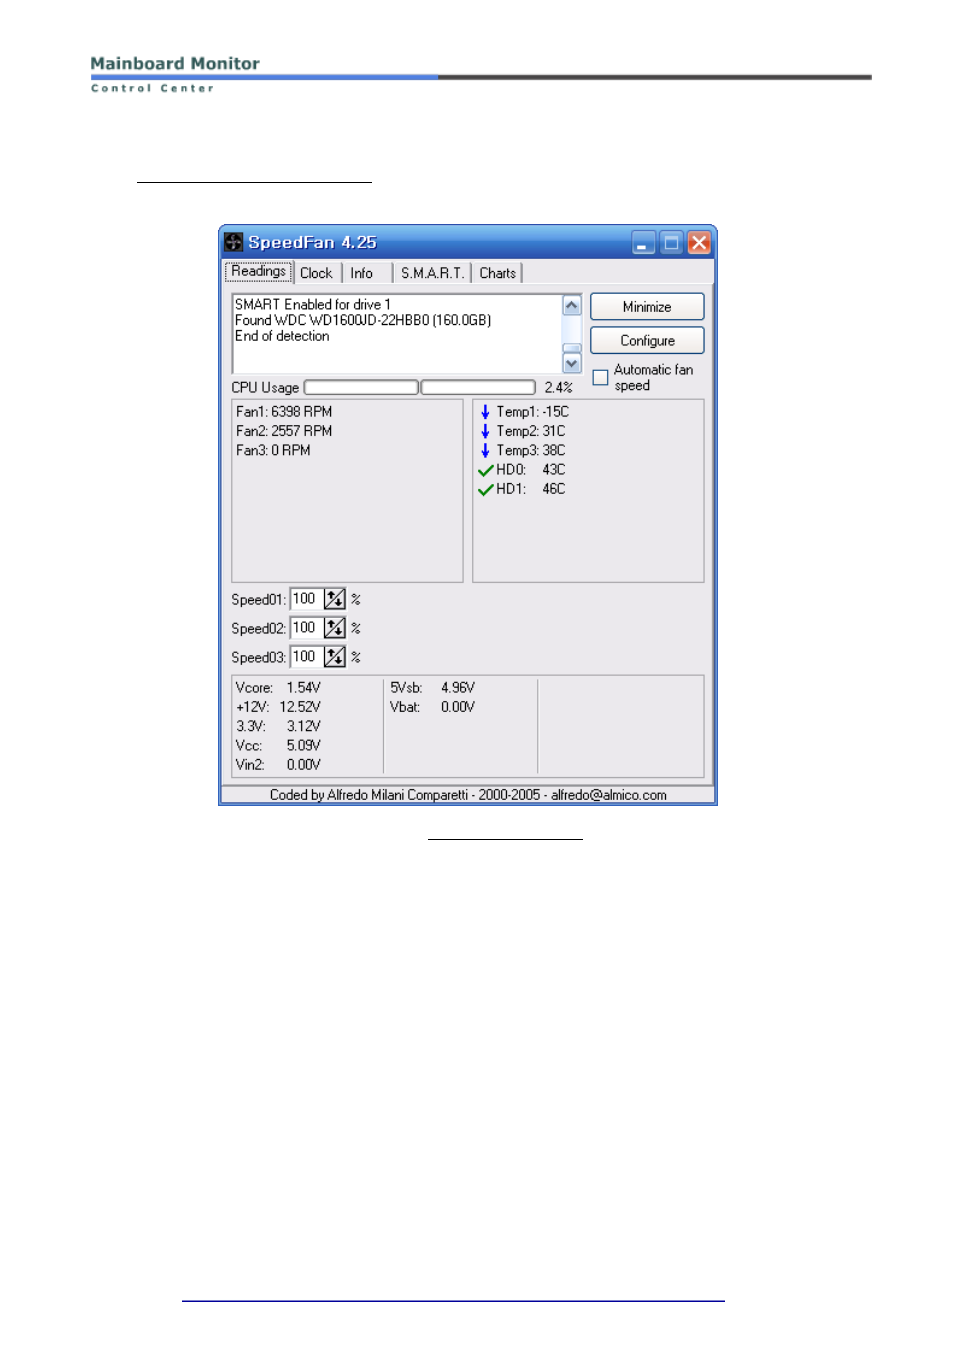Click the HD0: 43C reading
This screenshot has height=1350, width=954.
coord(530,470)
